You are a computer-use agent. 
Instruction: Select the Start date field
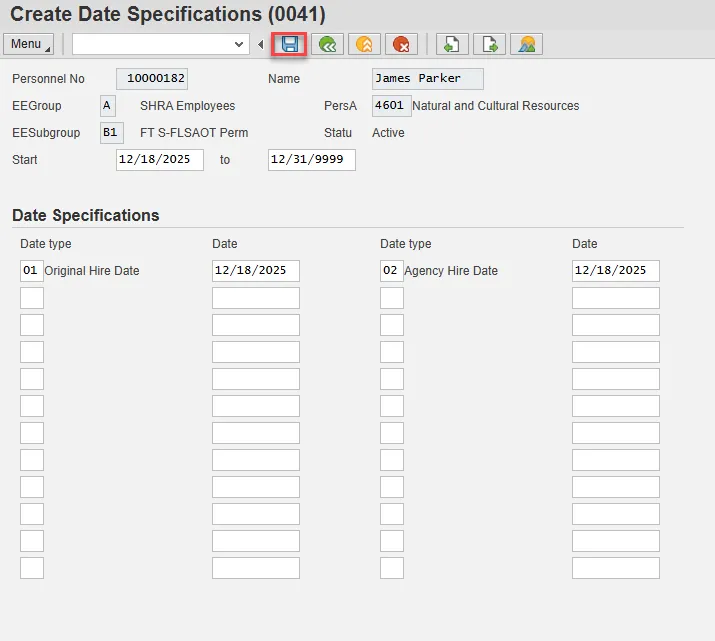pyautogui.click(x=159, y=160)
